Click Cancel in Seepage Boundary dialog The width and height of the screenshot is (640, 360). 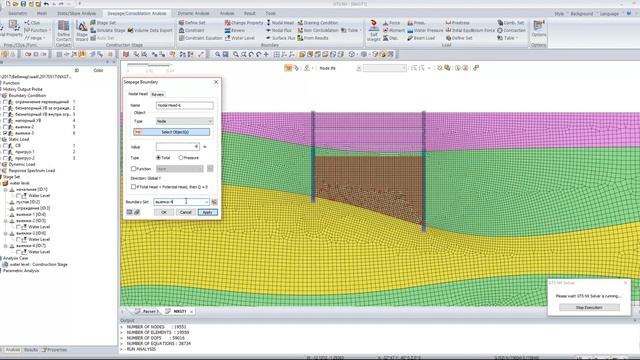pyautogui.click(x=185, y=212)
